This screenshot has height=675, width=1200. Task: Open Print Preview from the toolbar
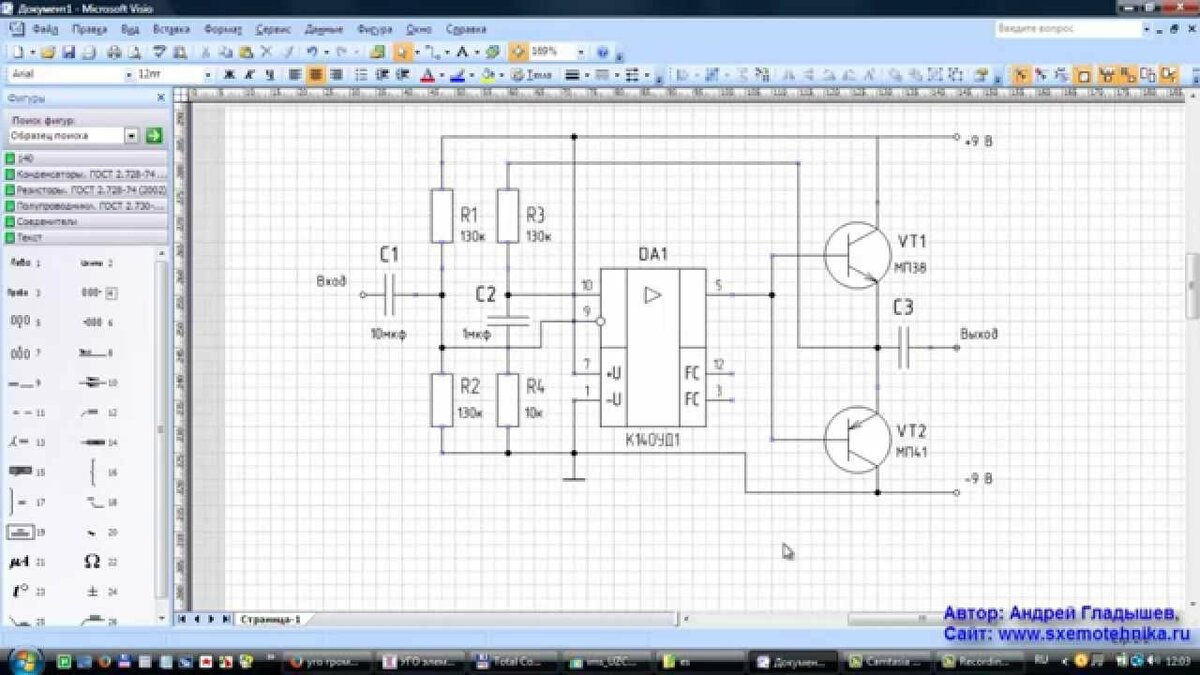132,51
